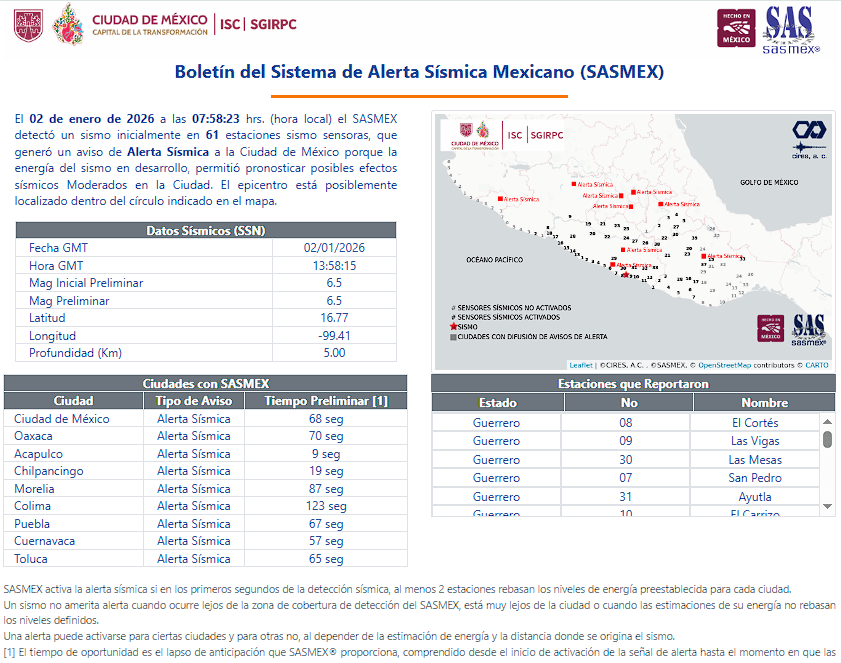The image size is (841, 663).
Task: Click the colorful heart emblem in the page header
Action: [x=68, y=24]
